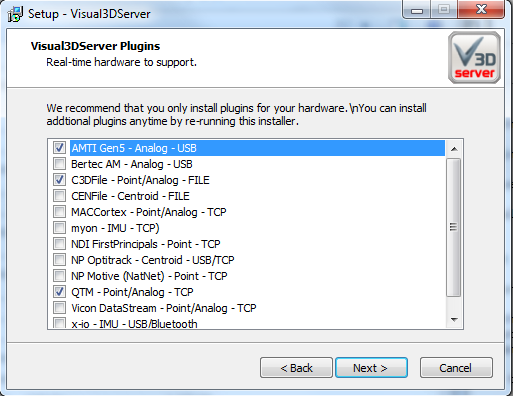Go to the previous step with Back
513x396 pixels.
point(296,368)
